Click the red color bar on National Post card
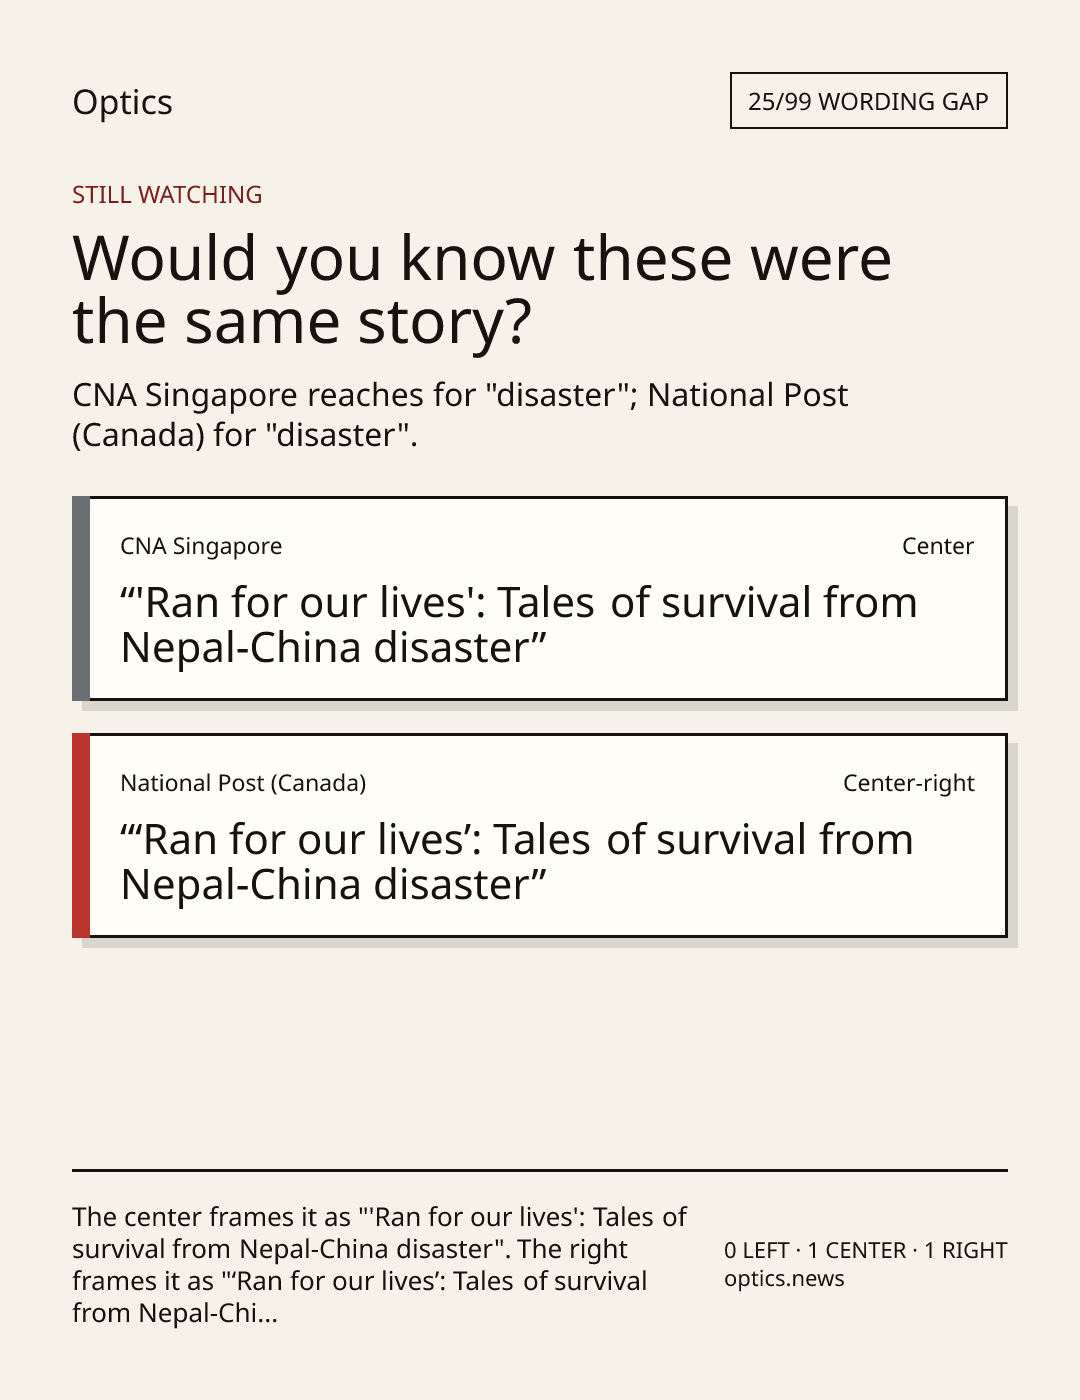Image resolution: width=1080 pixels, height=1400 pixels. tap(81, 836)
